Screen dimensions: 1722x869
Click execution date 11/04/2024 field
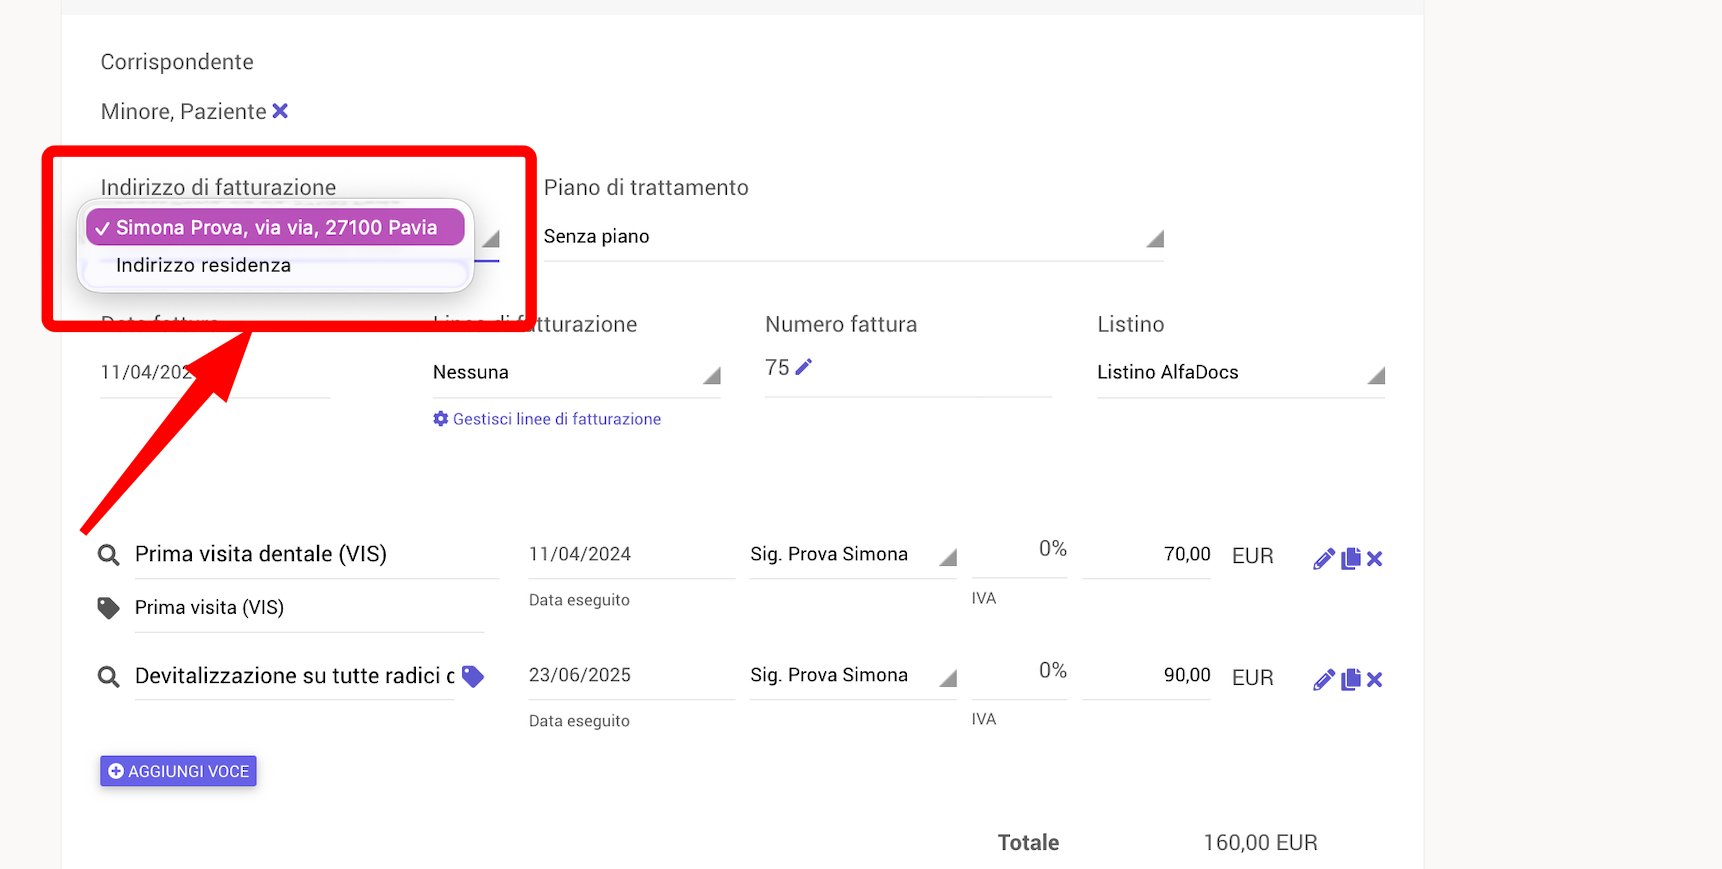tap(631, 555)
